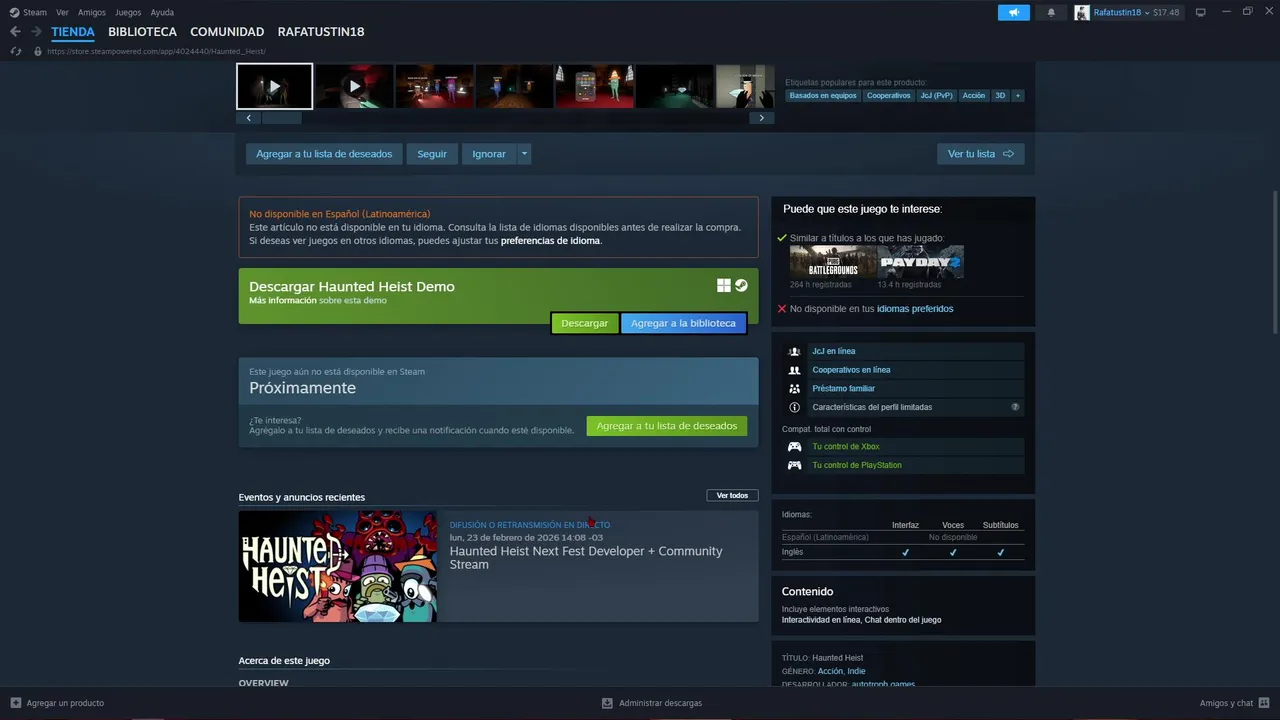Click the plus button to add tags

point(1018,96)
